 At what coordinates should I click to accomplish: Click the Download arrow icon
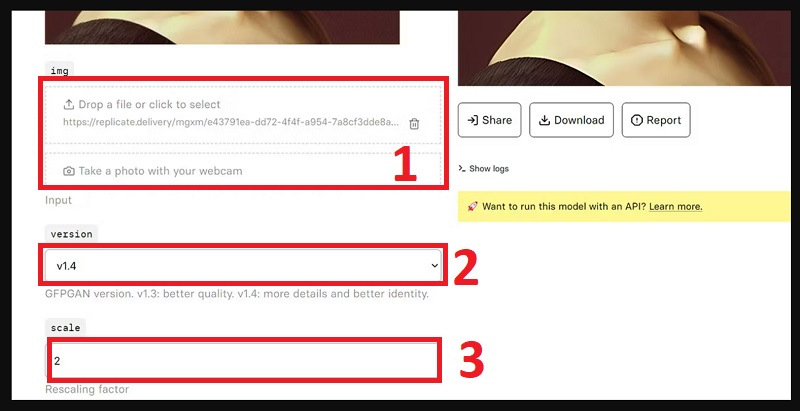[545, 120]
